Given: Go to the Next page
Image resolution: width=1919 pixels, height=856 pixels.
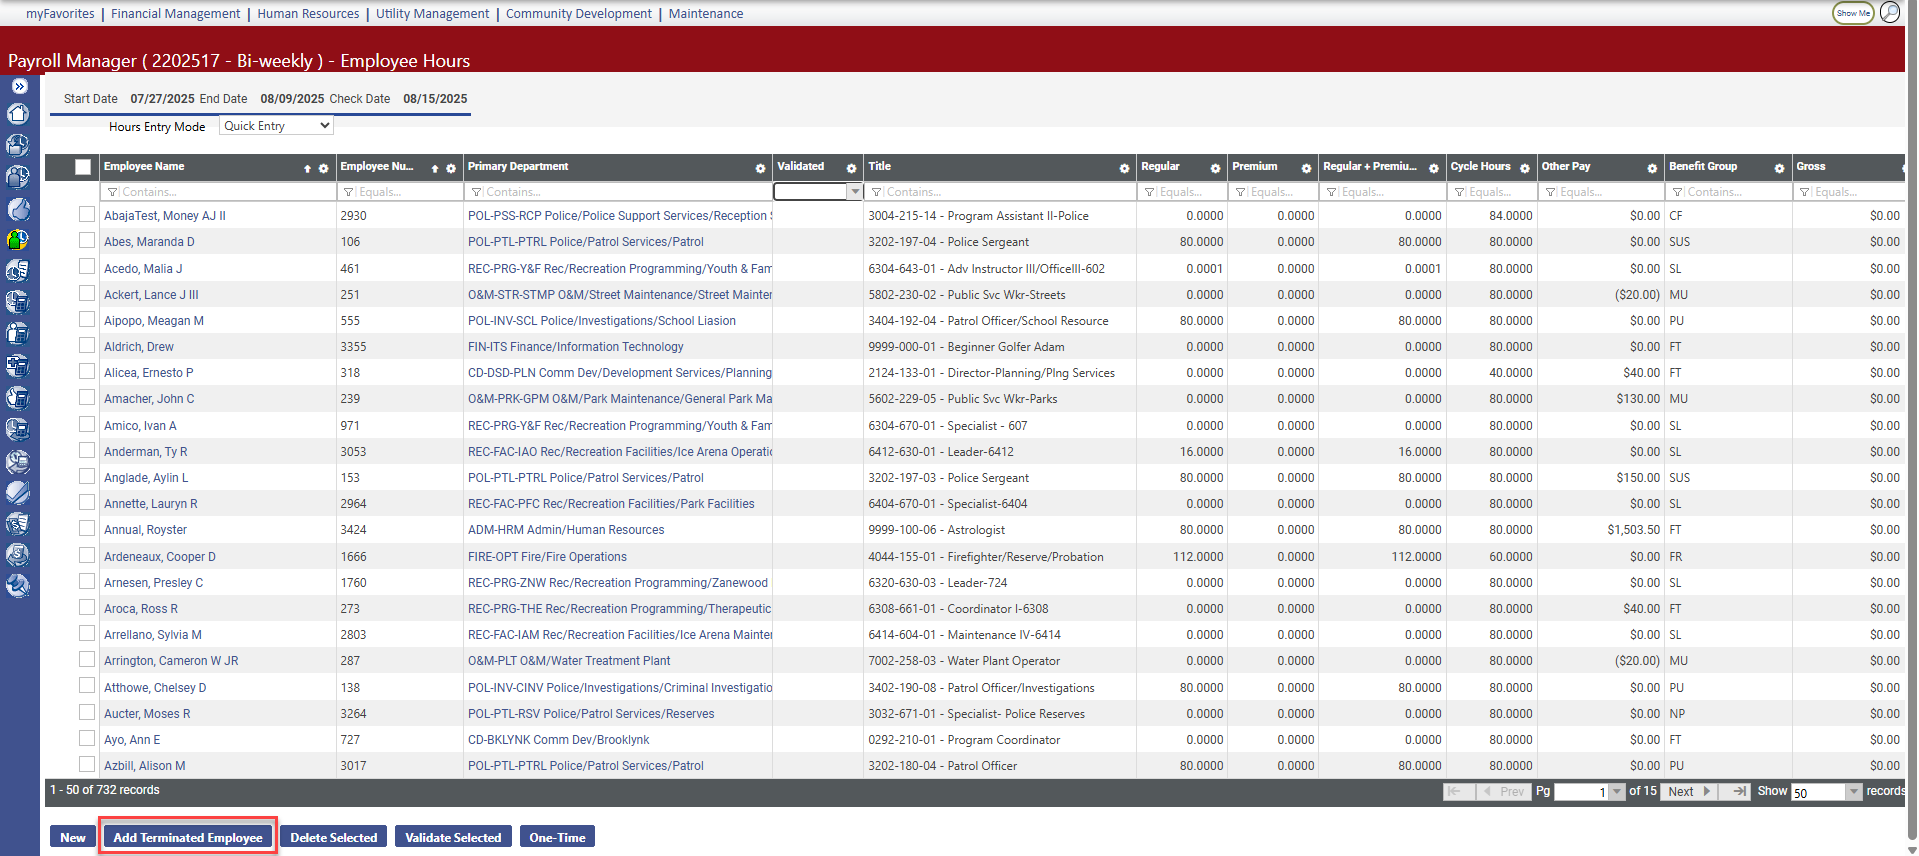Looking at the screenshot, I should [x=1690, y=791].
